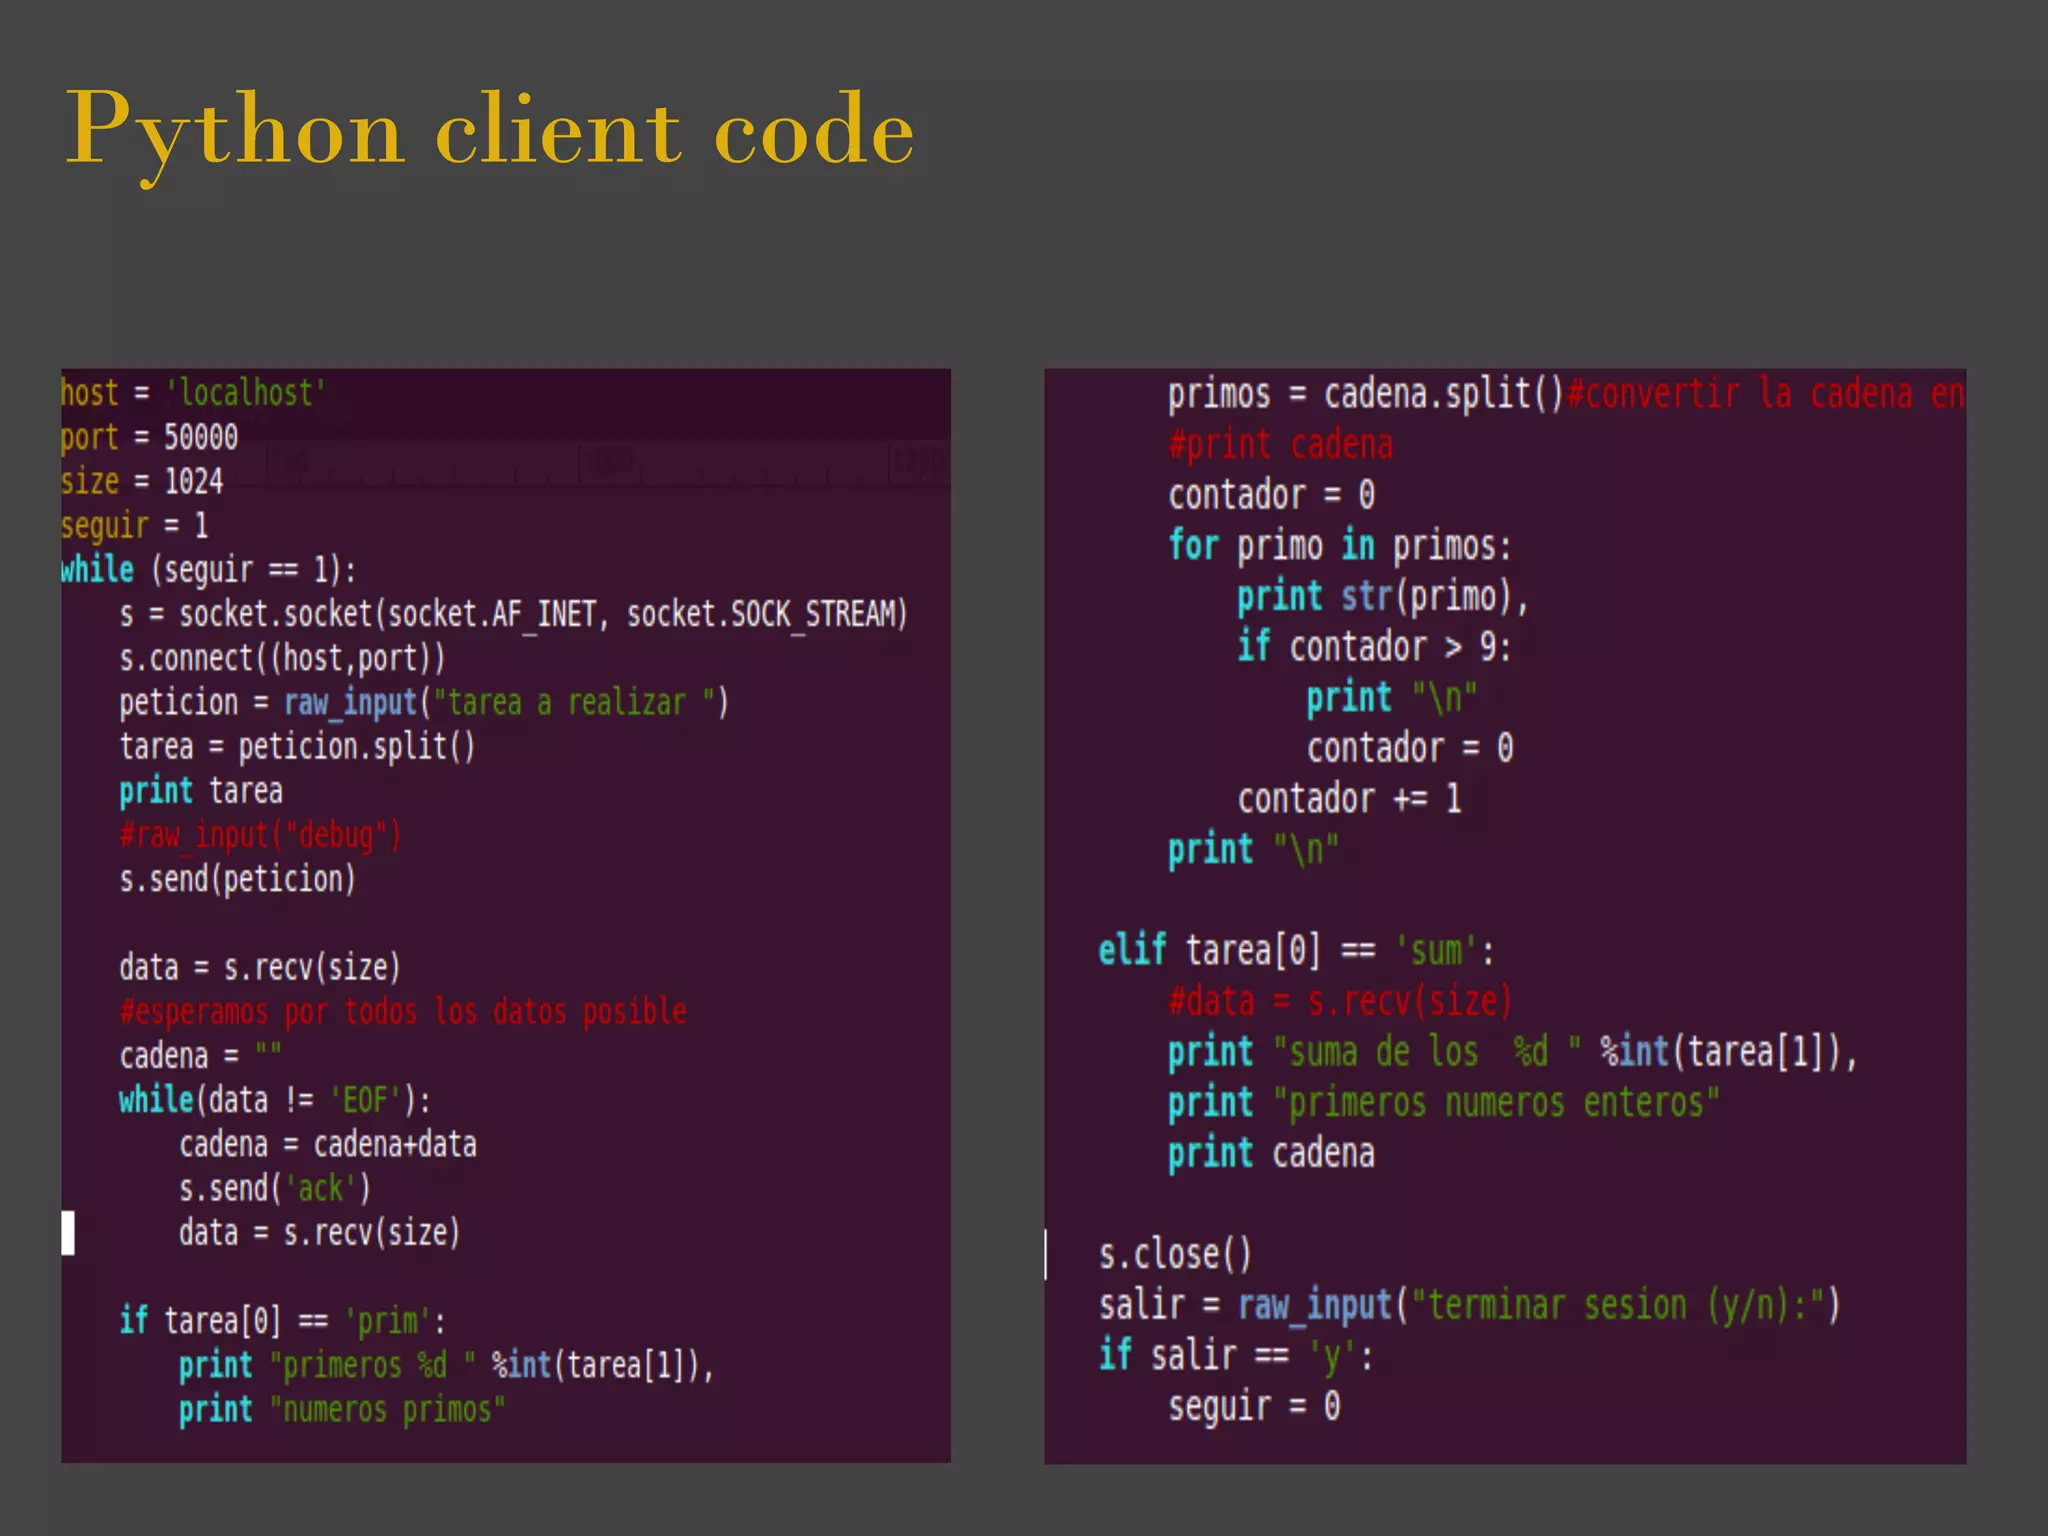Click the white cursor block in left code panel
2048x1536 pixels.
click(68, 1232)
